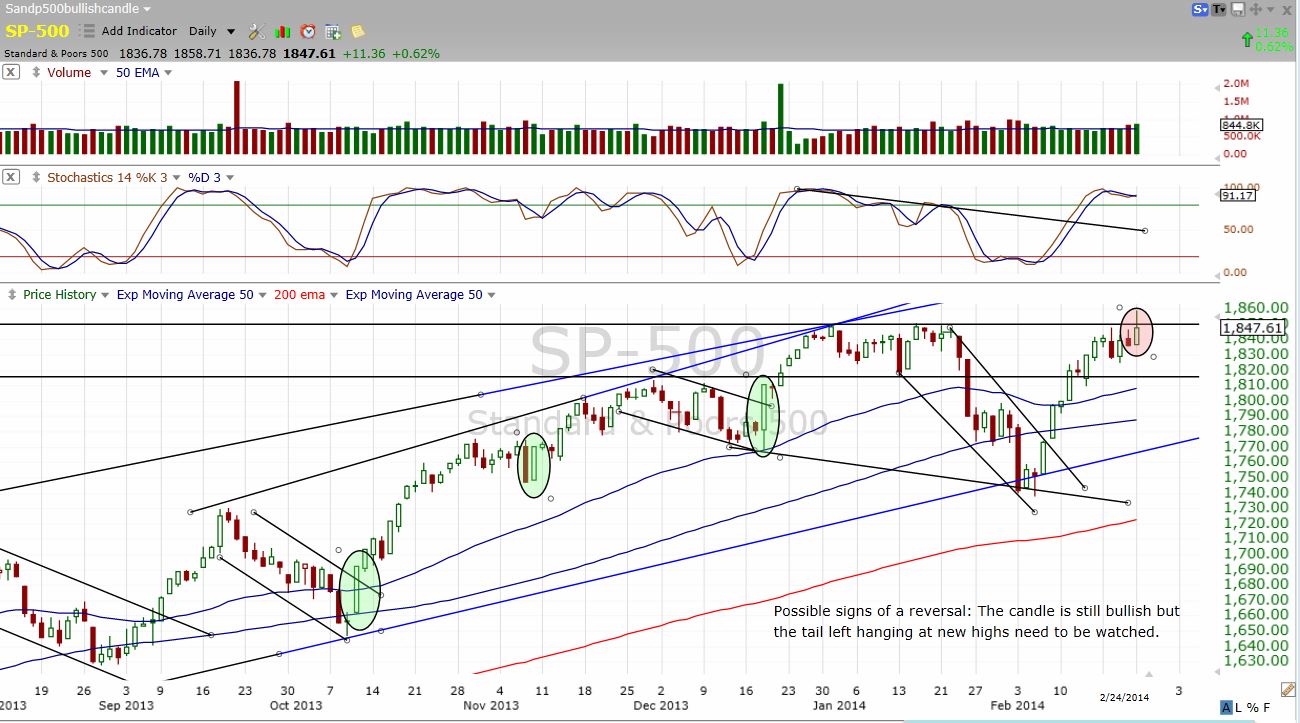
Task: Select the chart annotation about reversal signs
Action: tap(976, 621)
